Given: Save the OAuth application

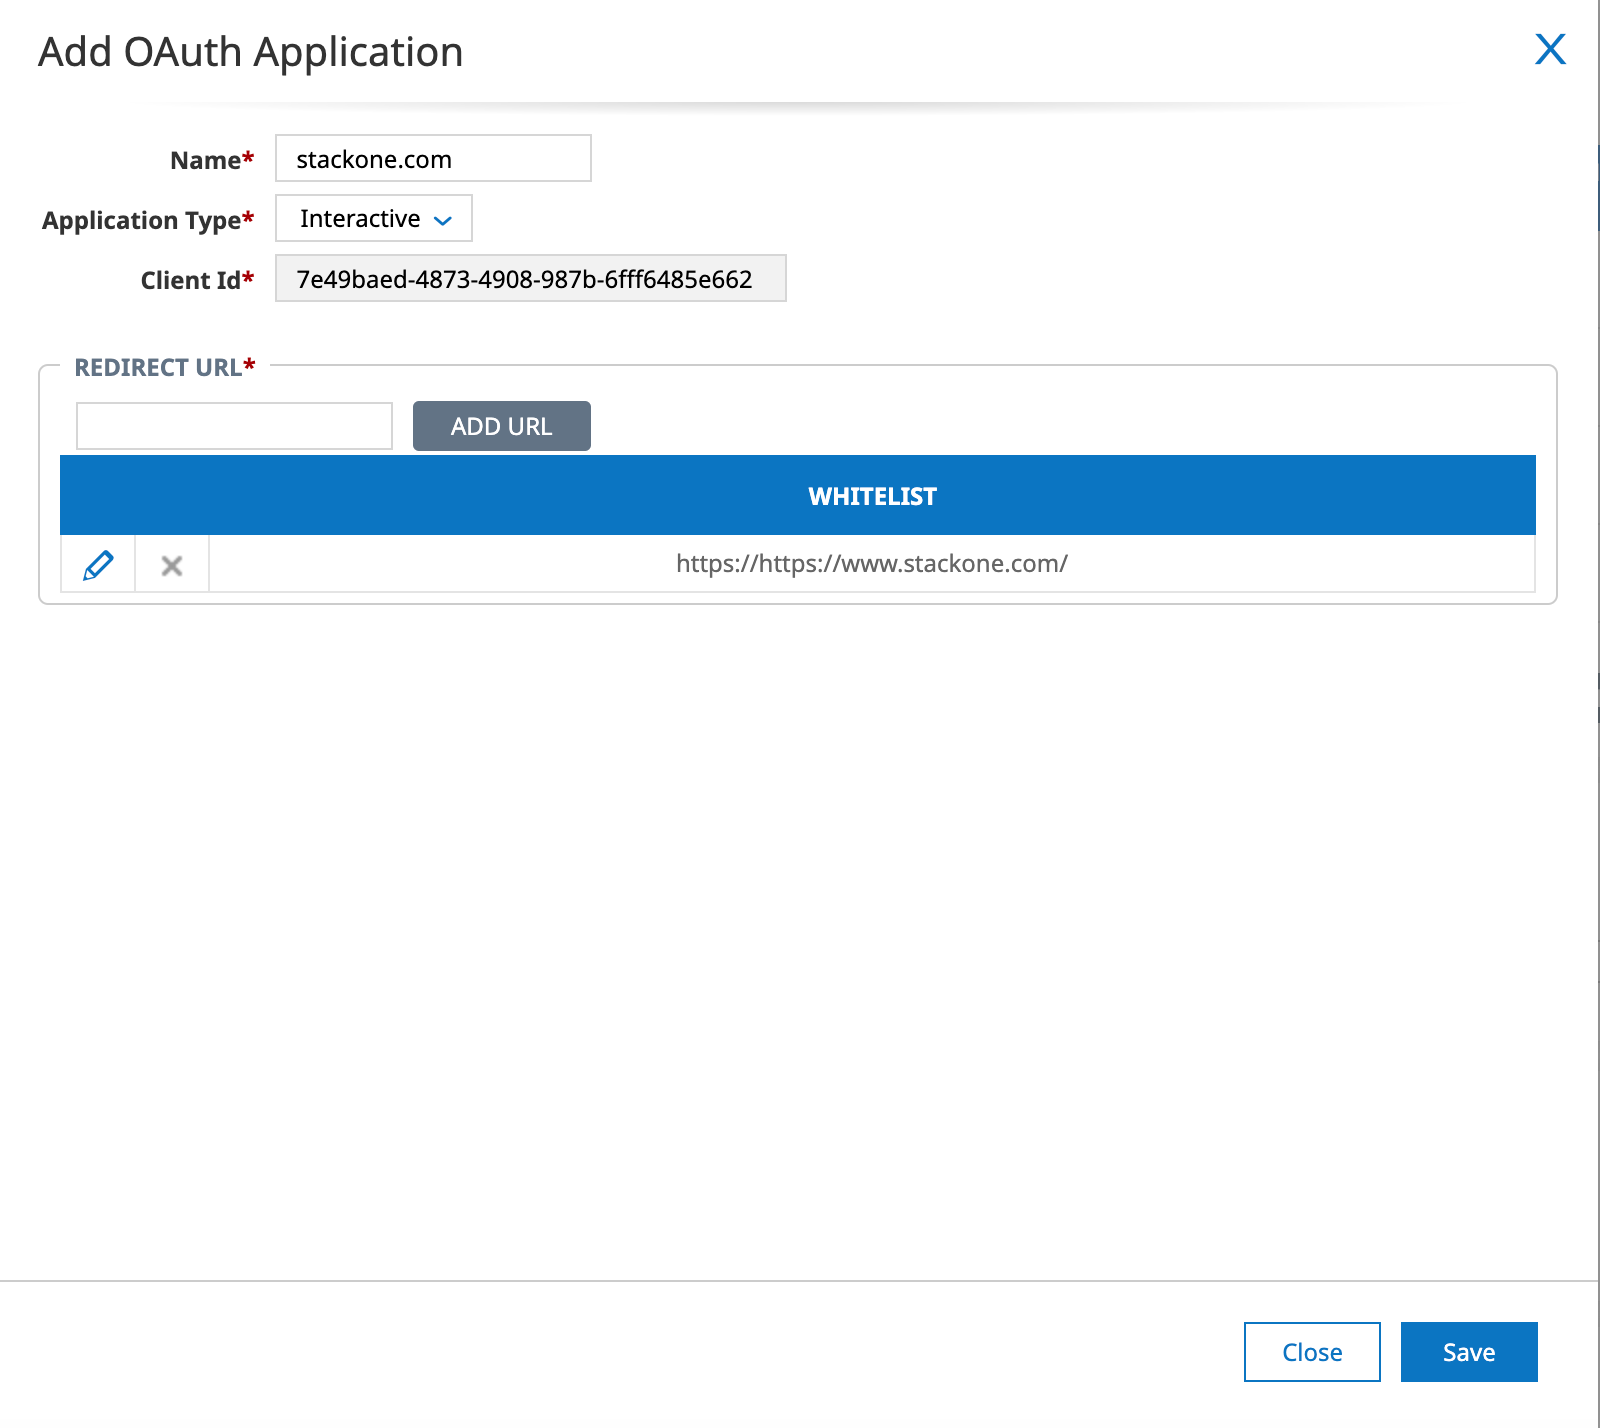Looking at the screenshot, I should (1468, 1352).
